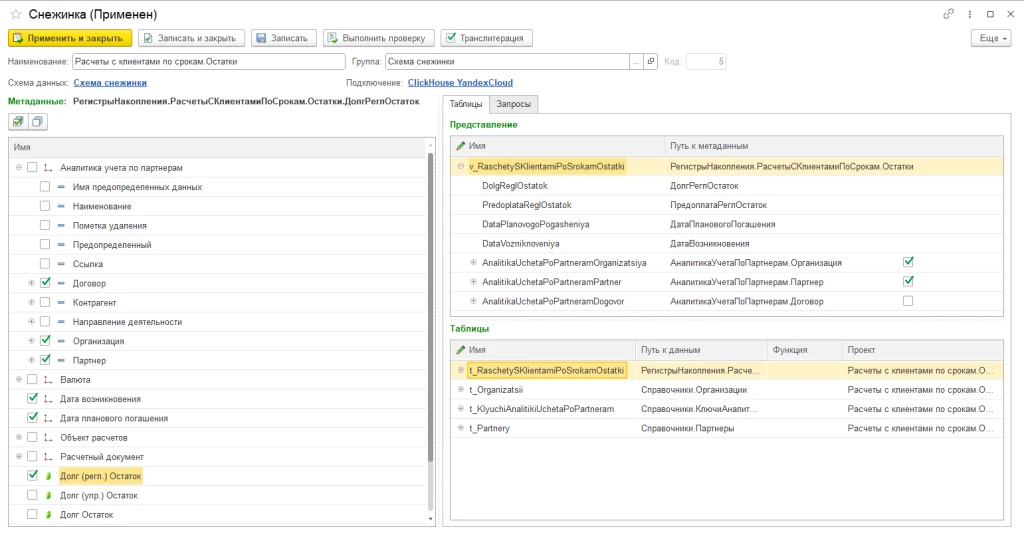
Task: Click Применить и закрыть button
Action: click(70, 38)
